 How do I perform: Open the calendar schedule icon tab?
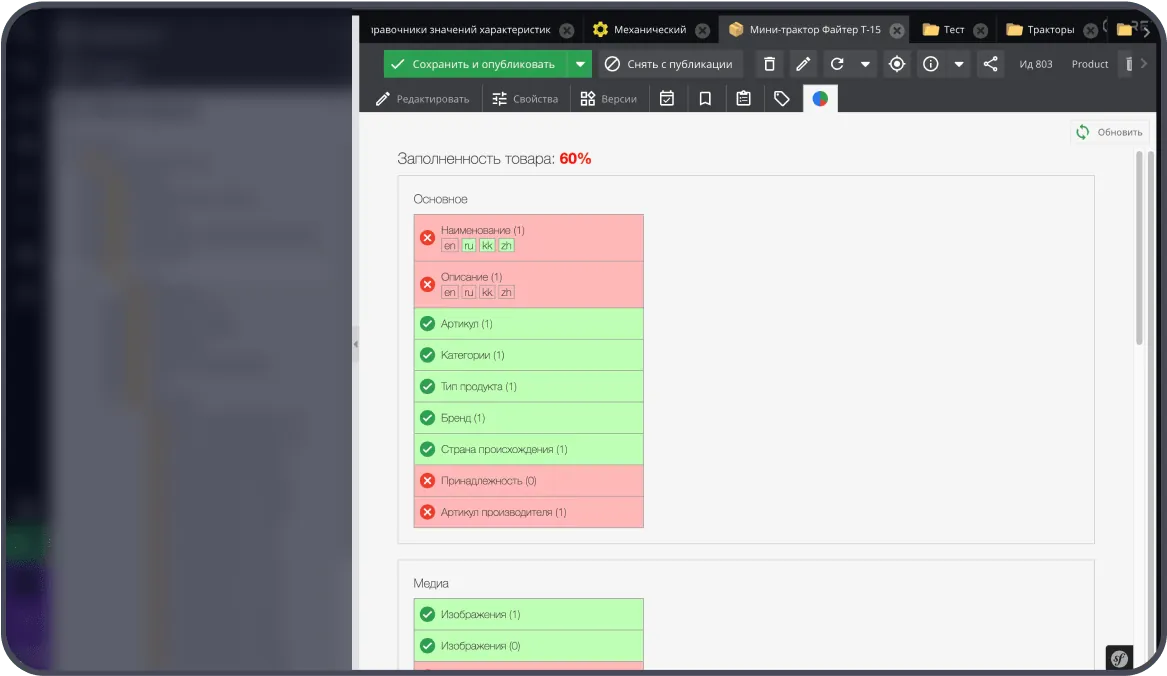(x=667, y=98)
